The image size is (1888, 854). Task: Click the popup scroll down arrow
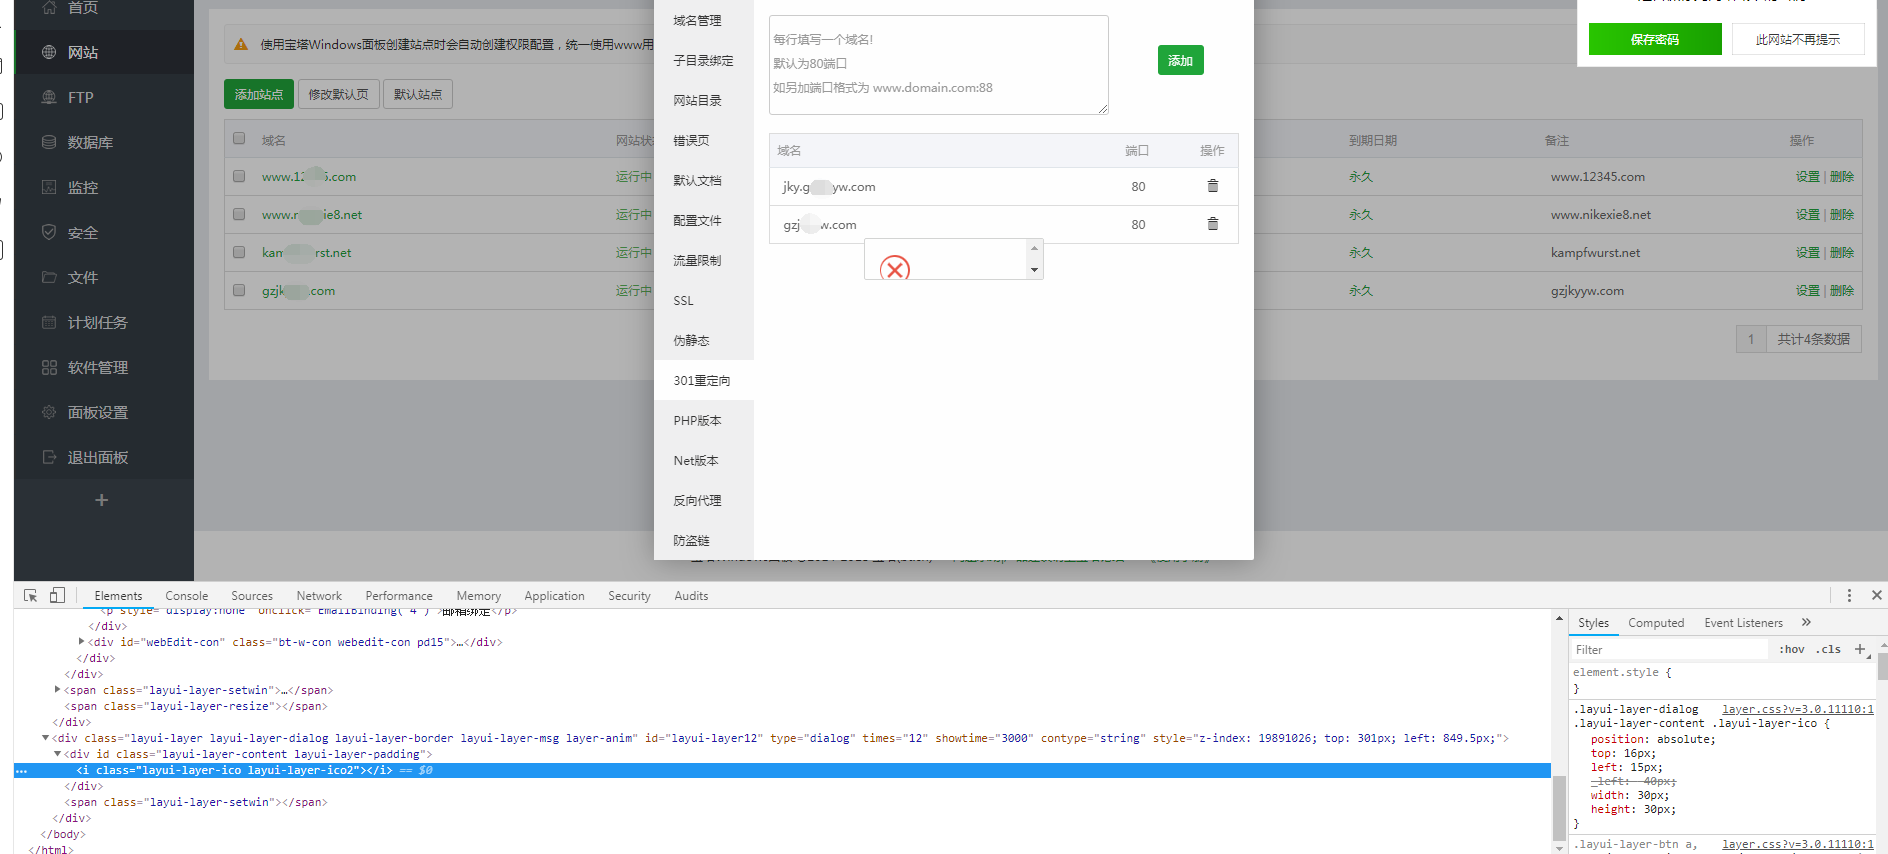point(1035,271)
